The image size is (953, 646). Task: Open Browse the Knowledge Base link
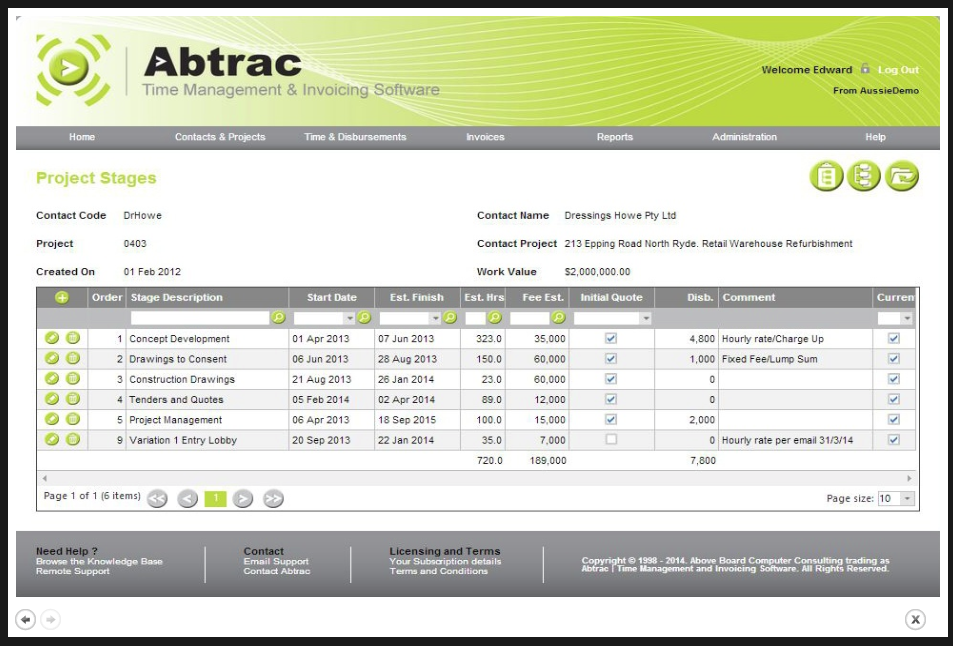[x=99, y=562]
